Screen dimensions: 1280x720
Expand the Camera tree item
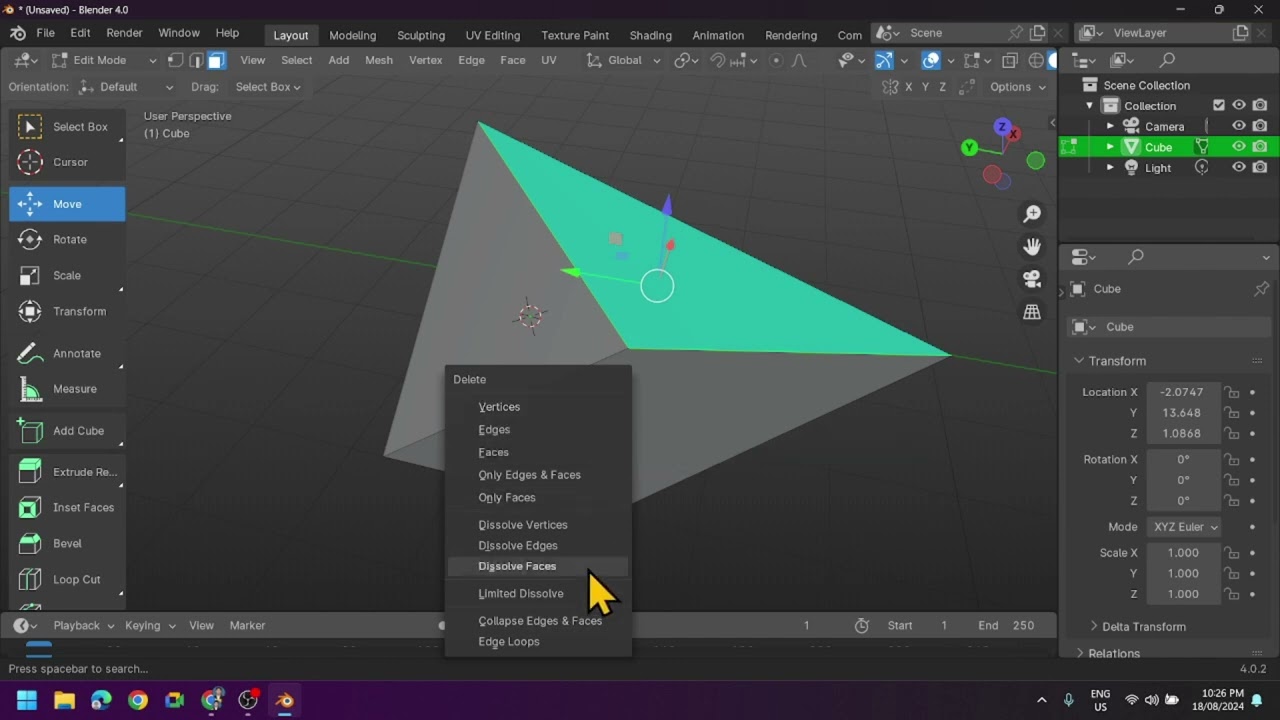pos(1110,127)
